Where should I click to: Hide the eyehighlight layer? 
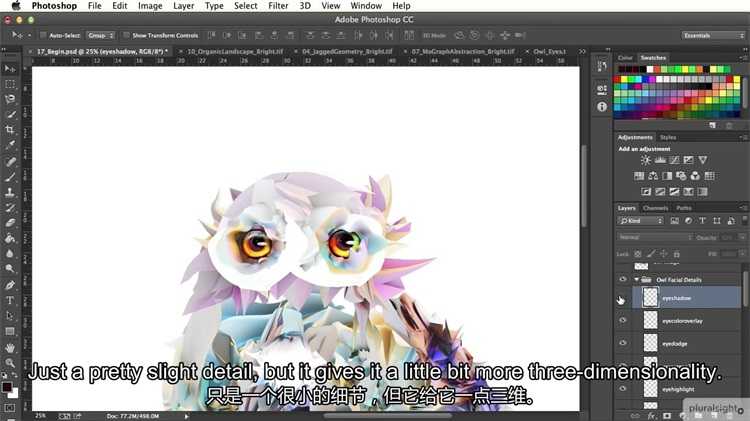[x=622, y=389]
